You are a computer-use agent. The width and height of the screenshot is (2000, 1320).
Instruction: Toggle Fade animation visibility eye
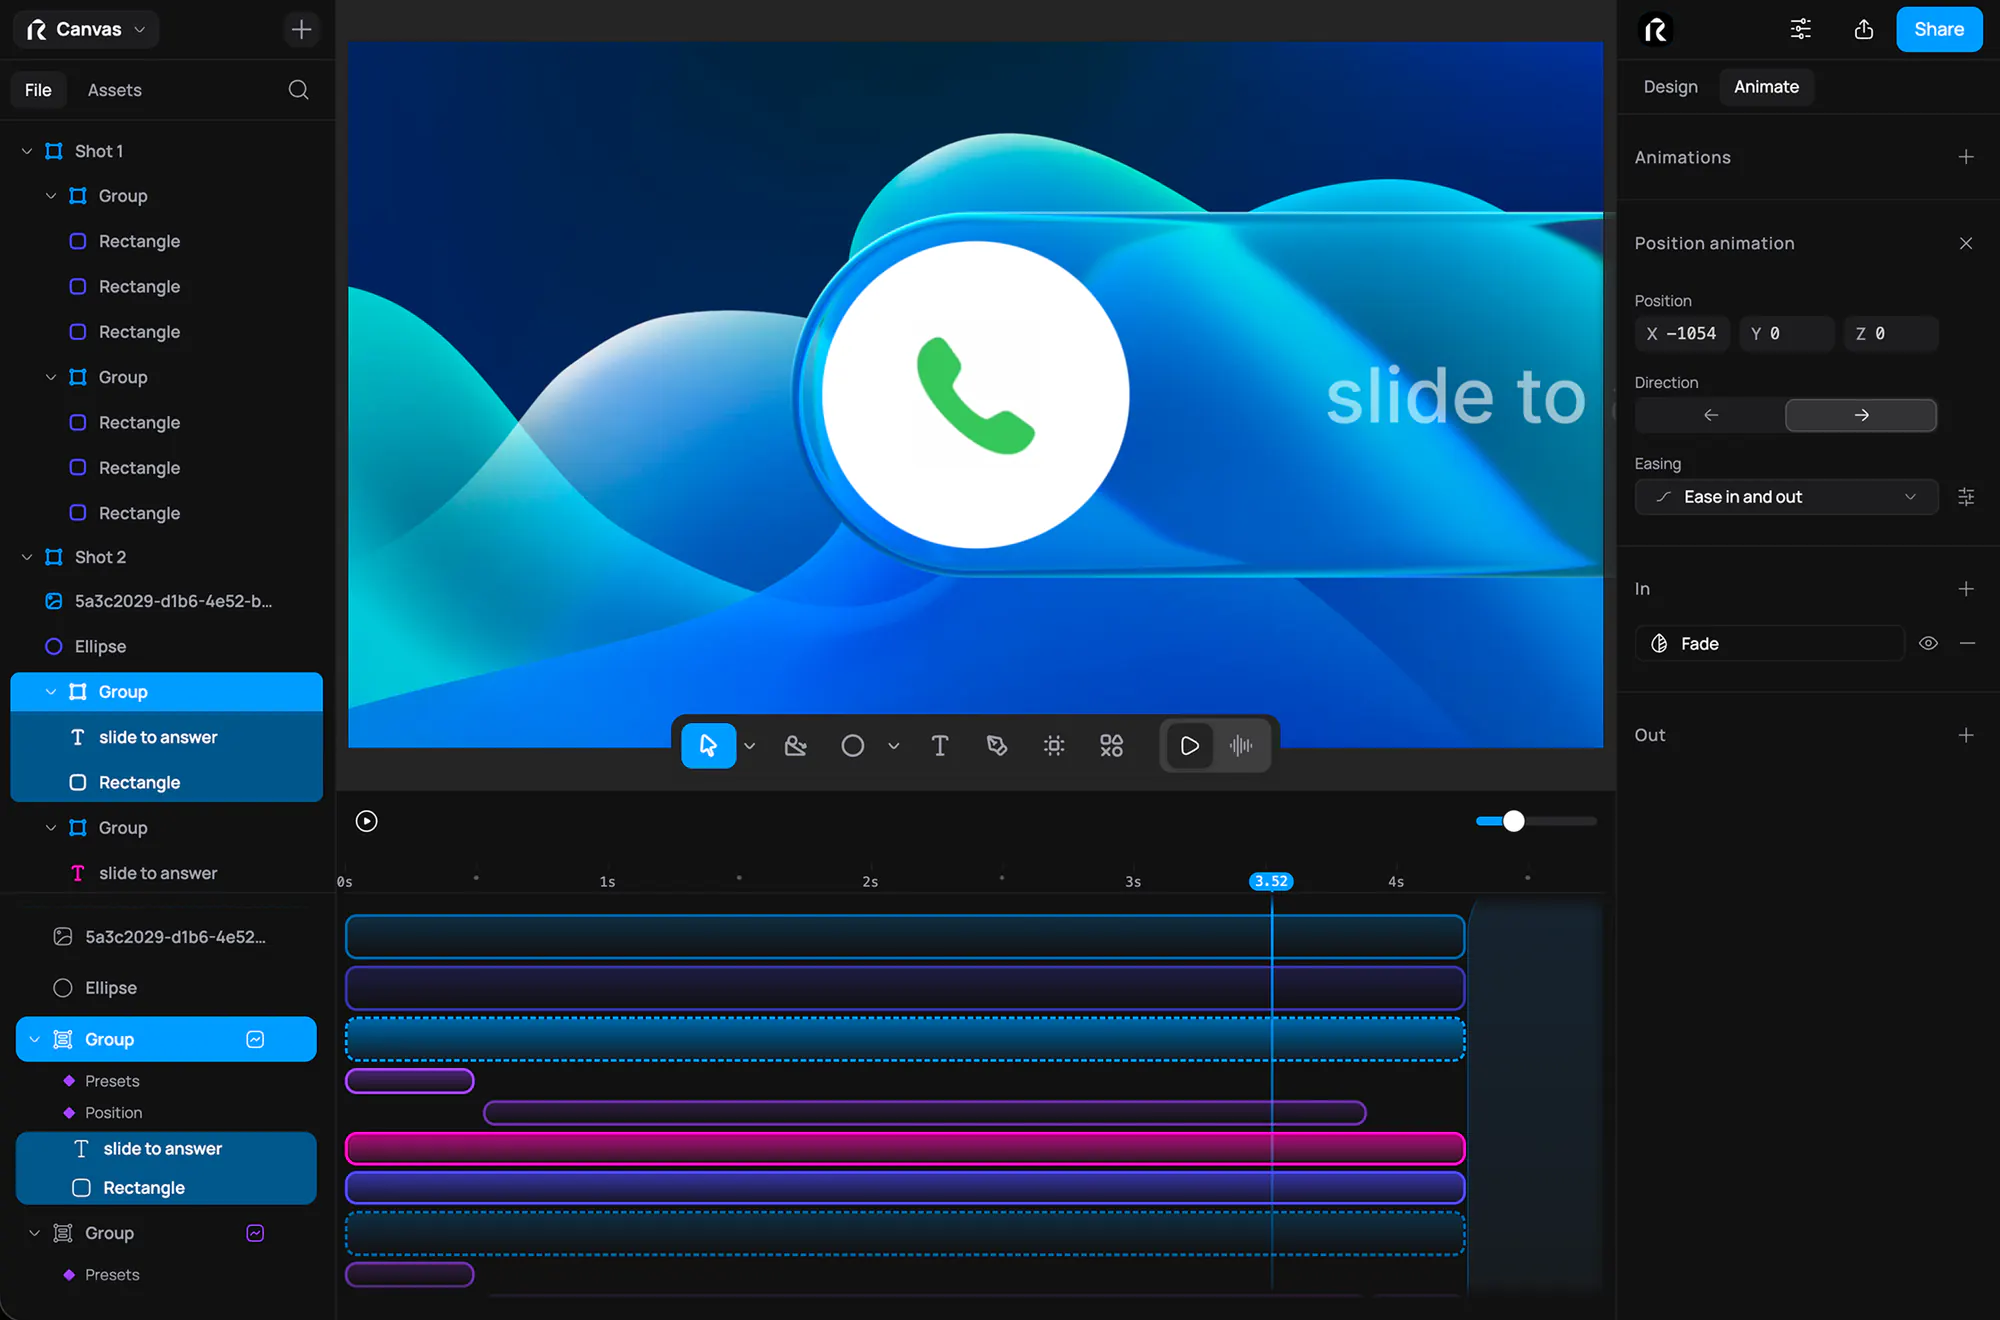pyautogui.click(x=1929, y=644)
